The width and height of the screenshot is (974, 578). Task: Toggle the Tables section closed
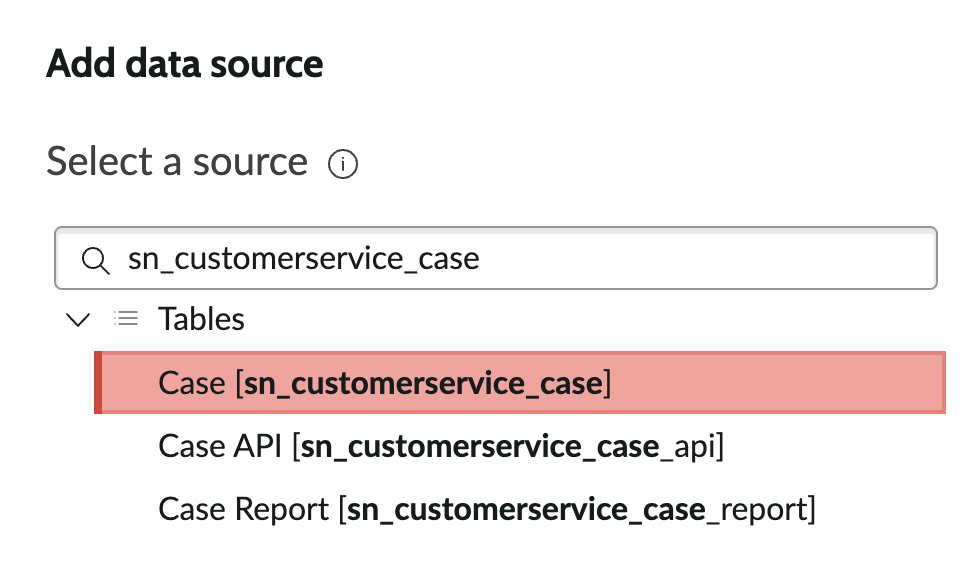[x=78, y=319]
